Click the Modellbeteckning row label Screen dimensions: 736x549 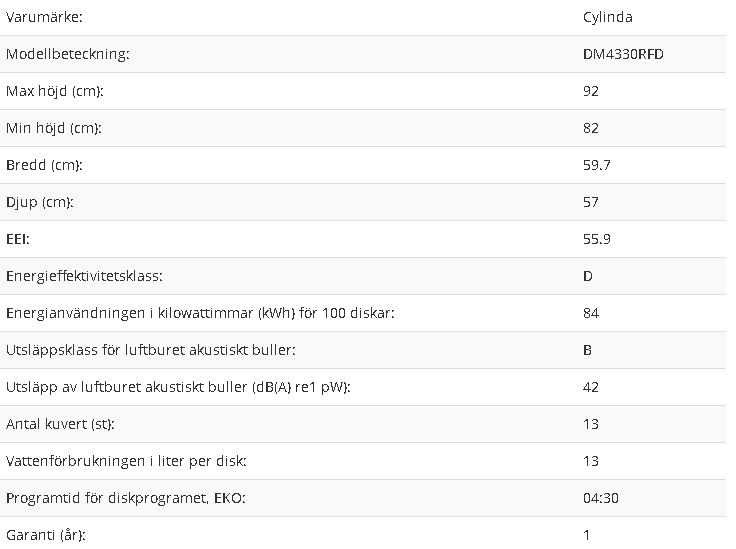tap(68, 54)
